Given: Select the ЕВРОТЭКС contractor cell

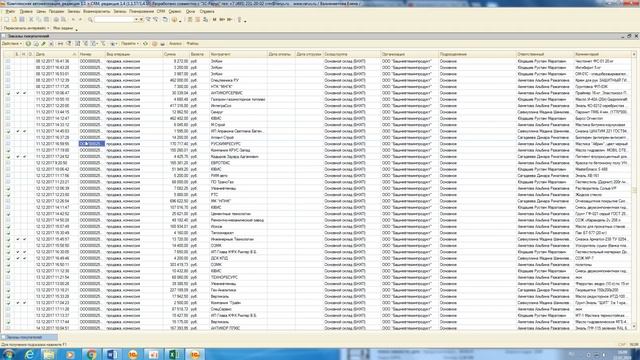Looking at the screenshot, I should pos(238,163).
